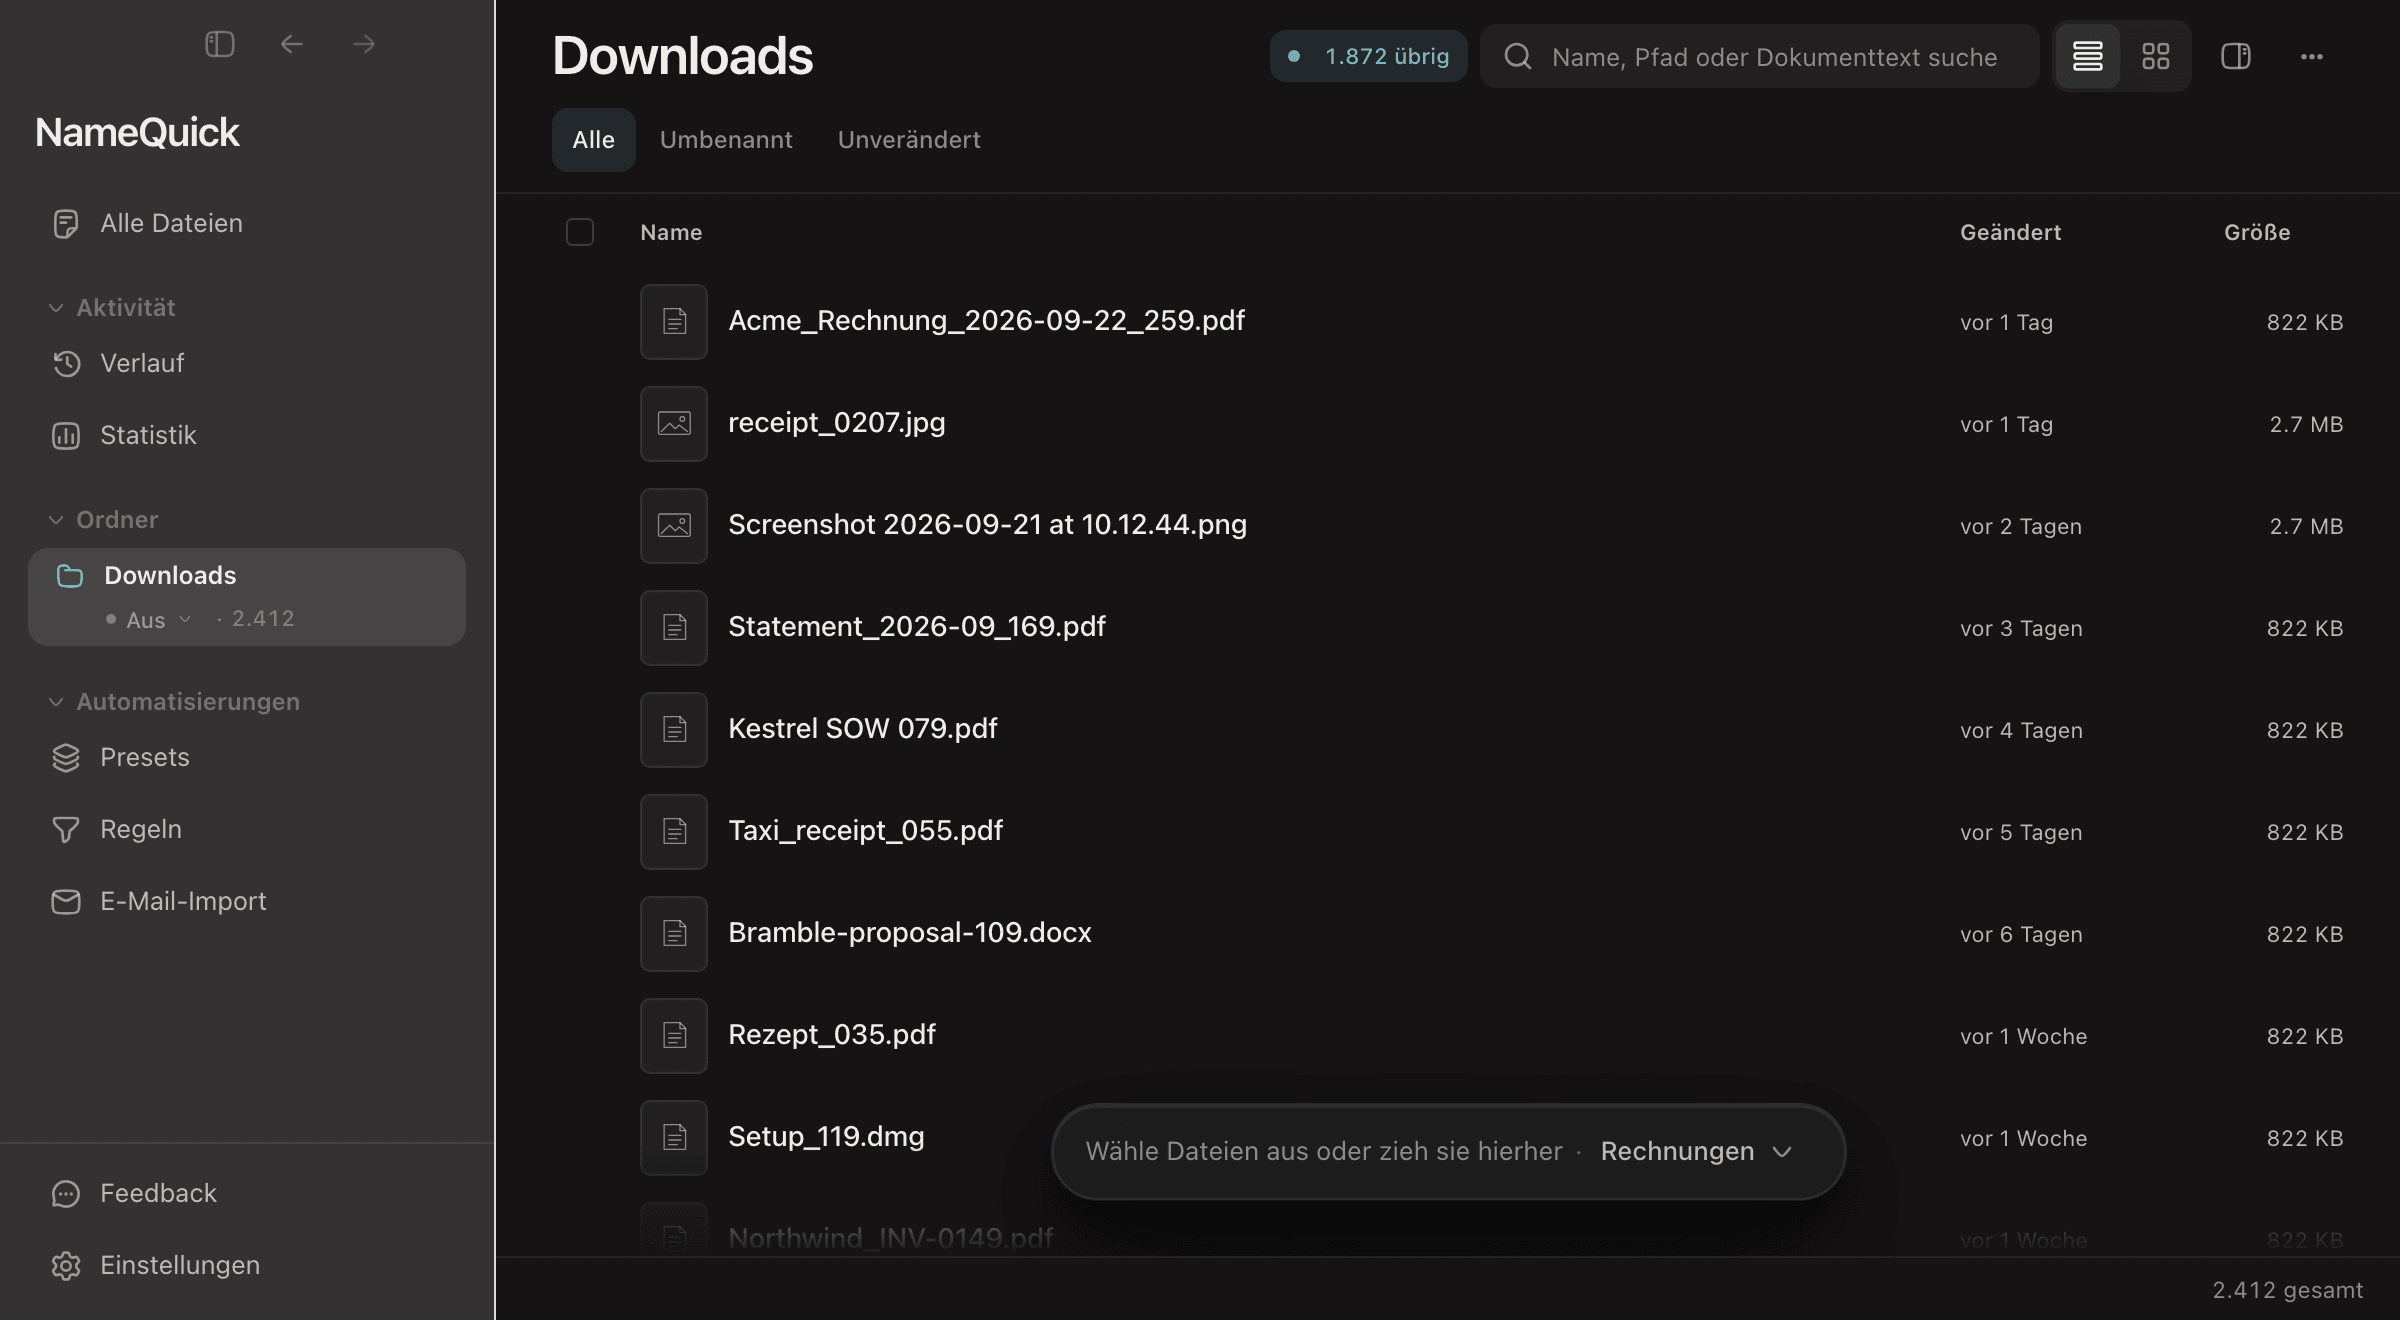Collapse the Aktivität section
This screenshot has height=1320, width=2400.
pyautogui.click(x=56, y=308)
